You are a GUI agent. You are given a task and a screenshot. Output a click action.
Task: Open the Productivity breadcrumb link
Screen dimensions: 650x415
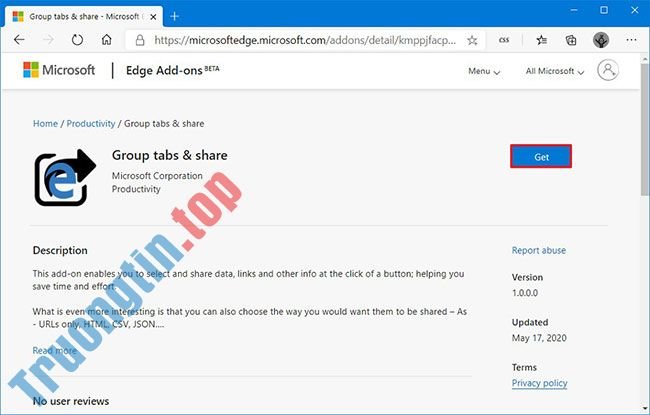[91, 124]
